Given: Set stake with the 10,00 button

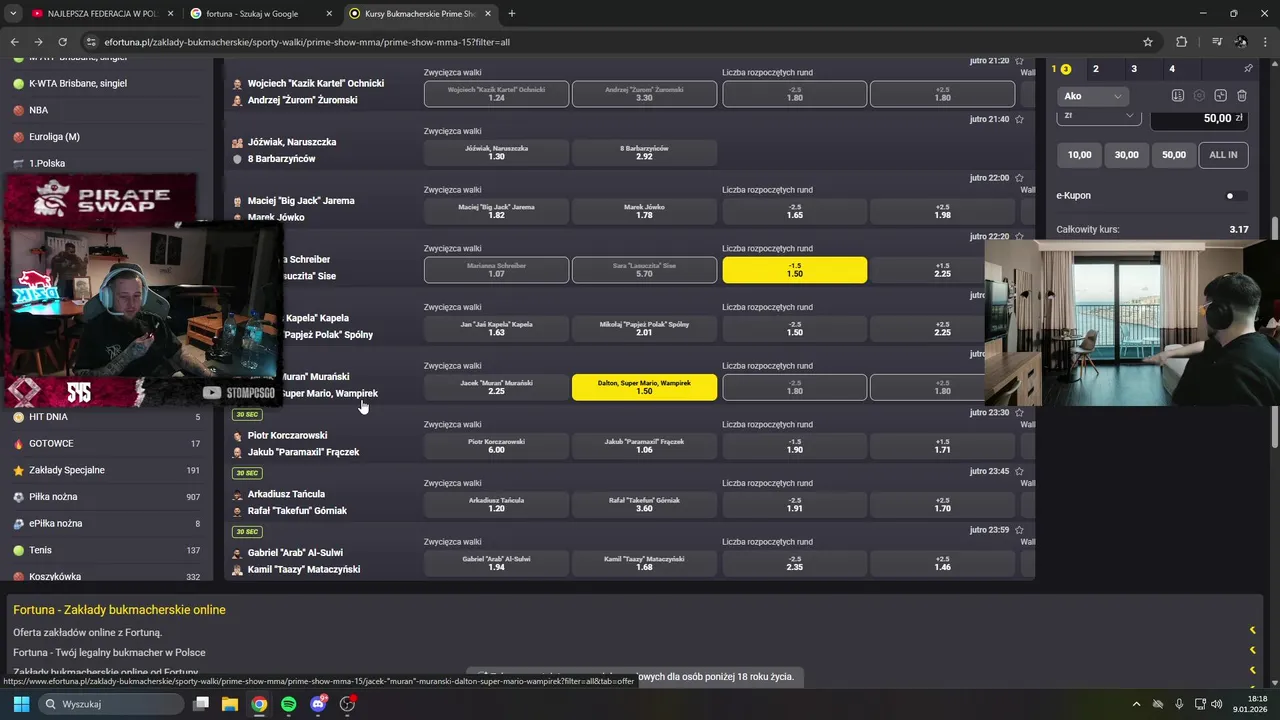Looking at the screenshot, I should [x=1079, y=155].
